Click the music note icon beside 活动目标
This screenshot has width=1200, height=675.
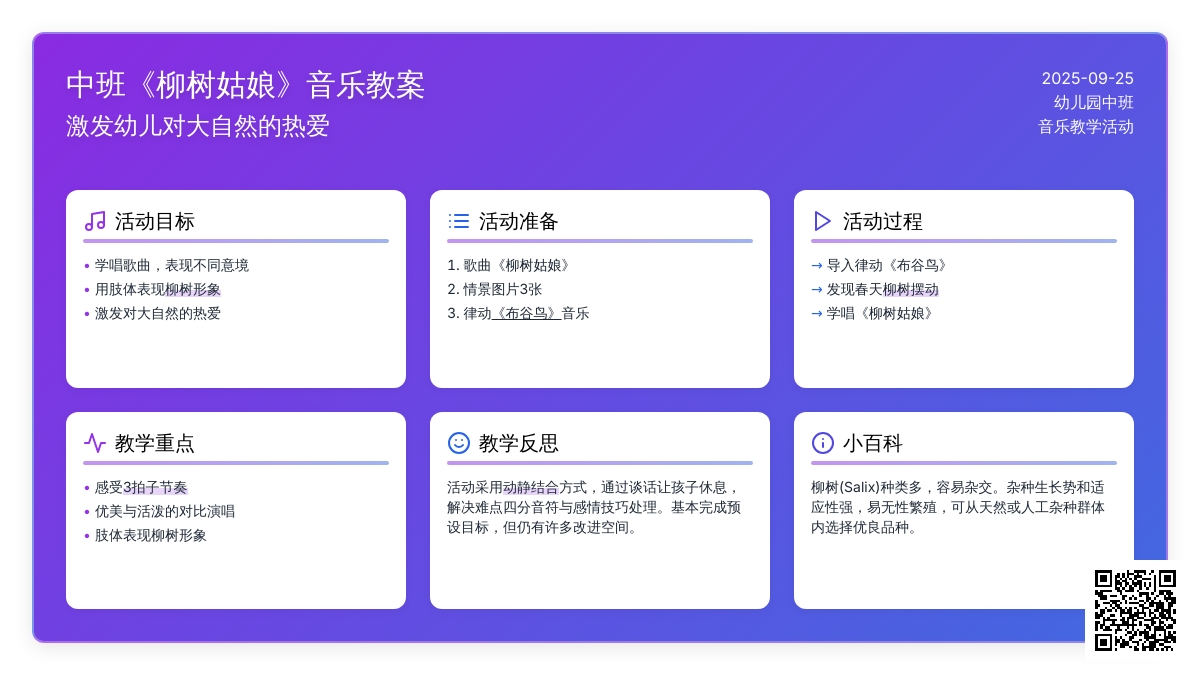pyautogui.click(x=95, y=221)
